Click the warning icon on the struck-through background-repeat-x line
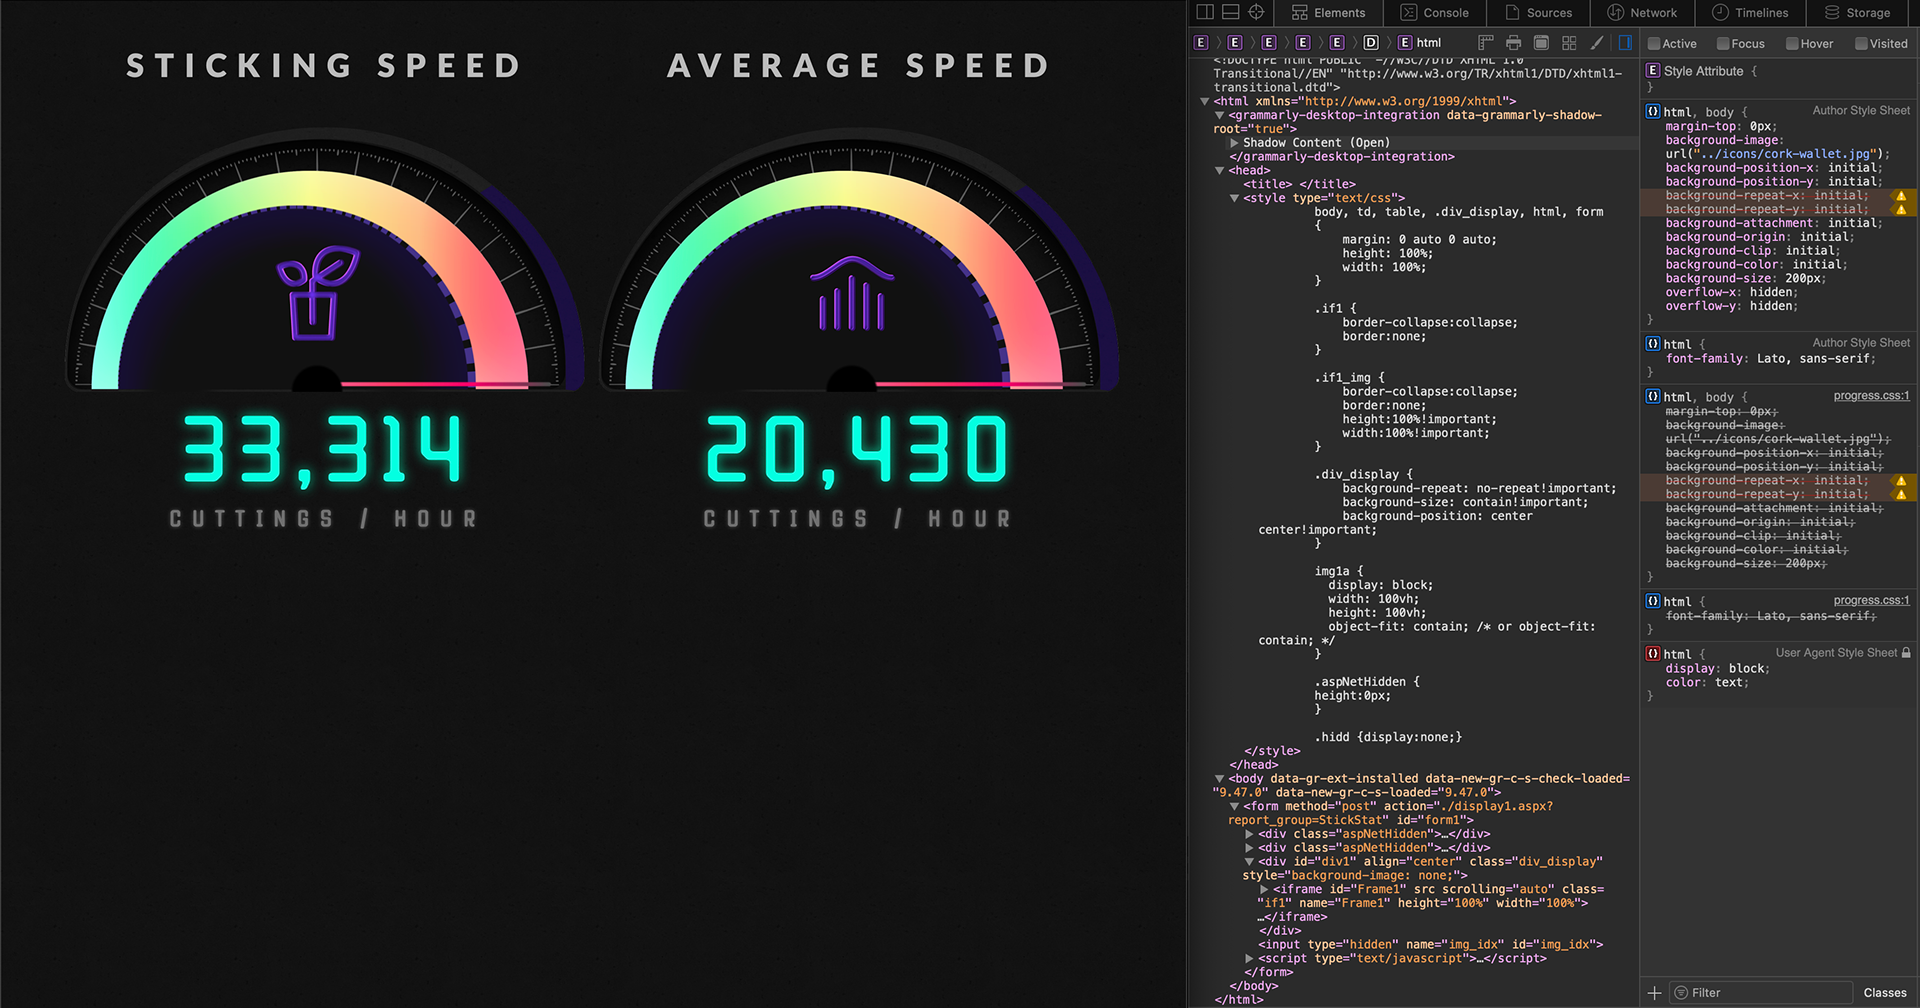This screenshot has width=1920, height=1008. (x=1901, y=481)
